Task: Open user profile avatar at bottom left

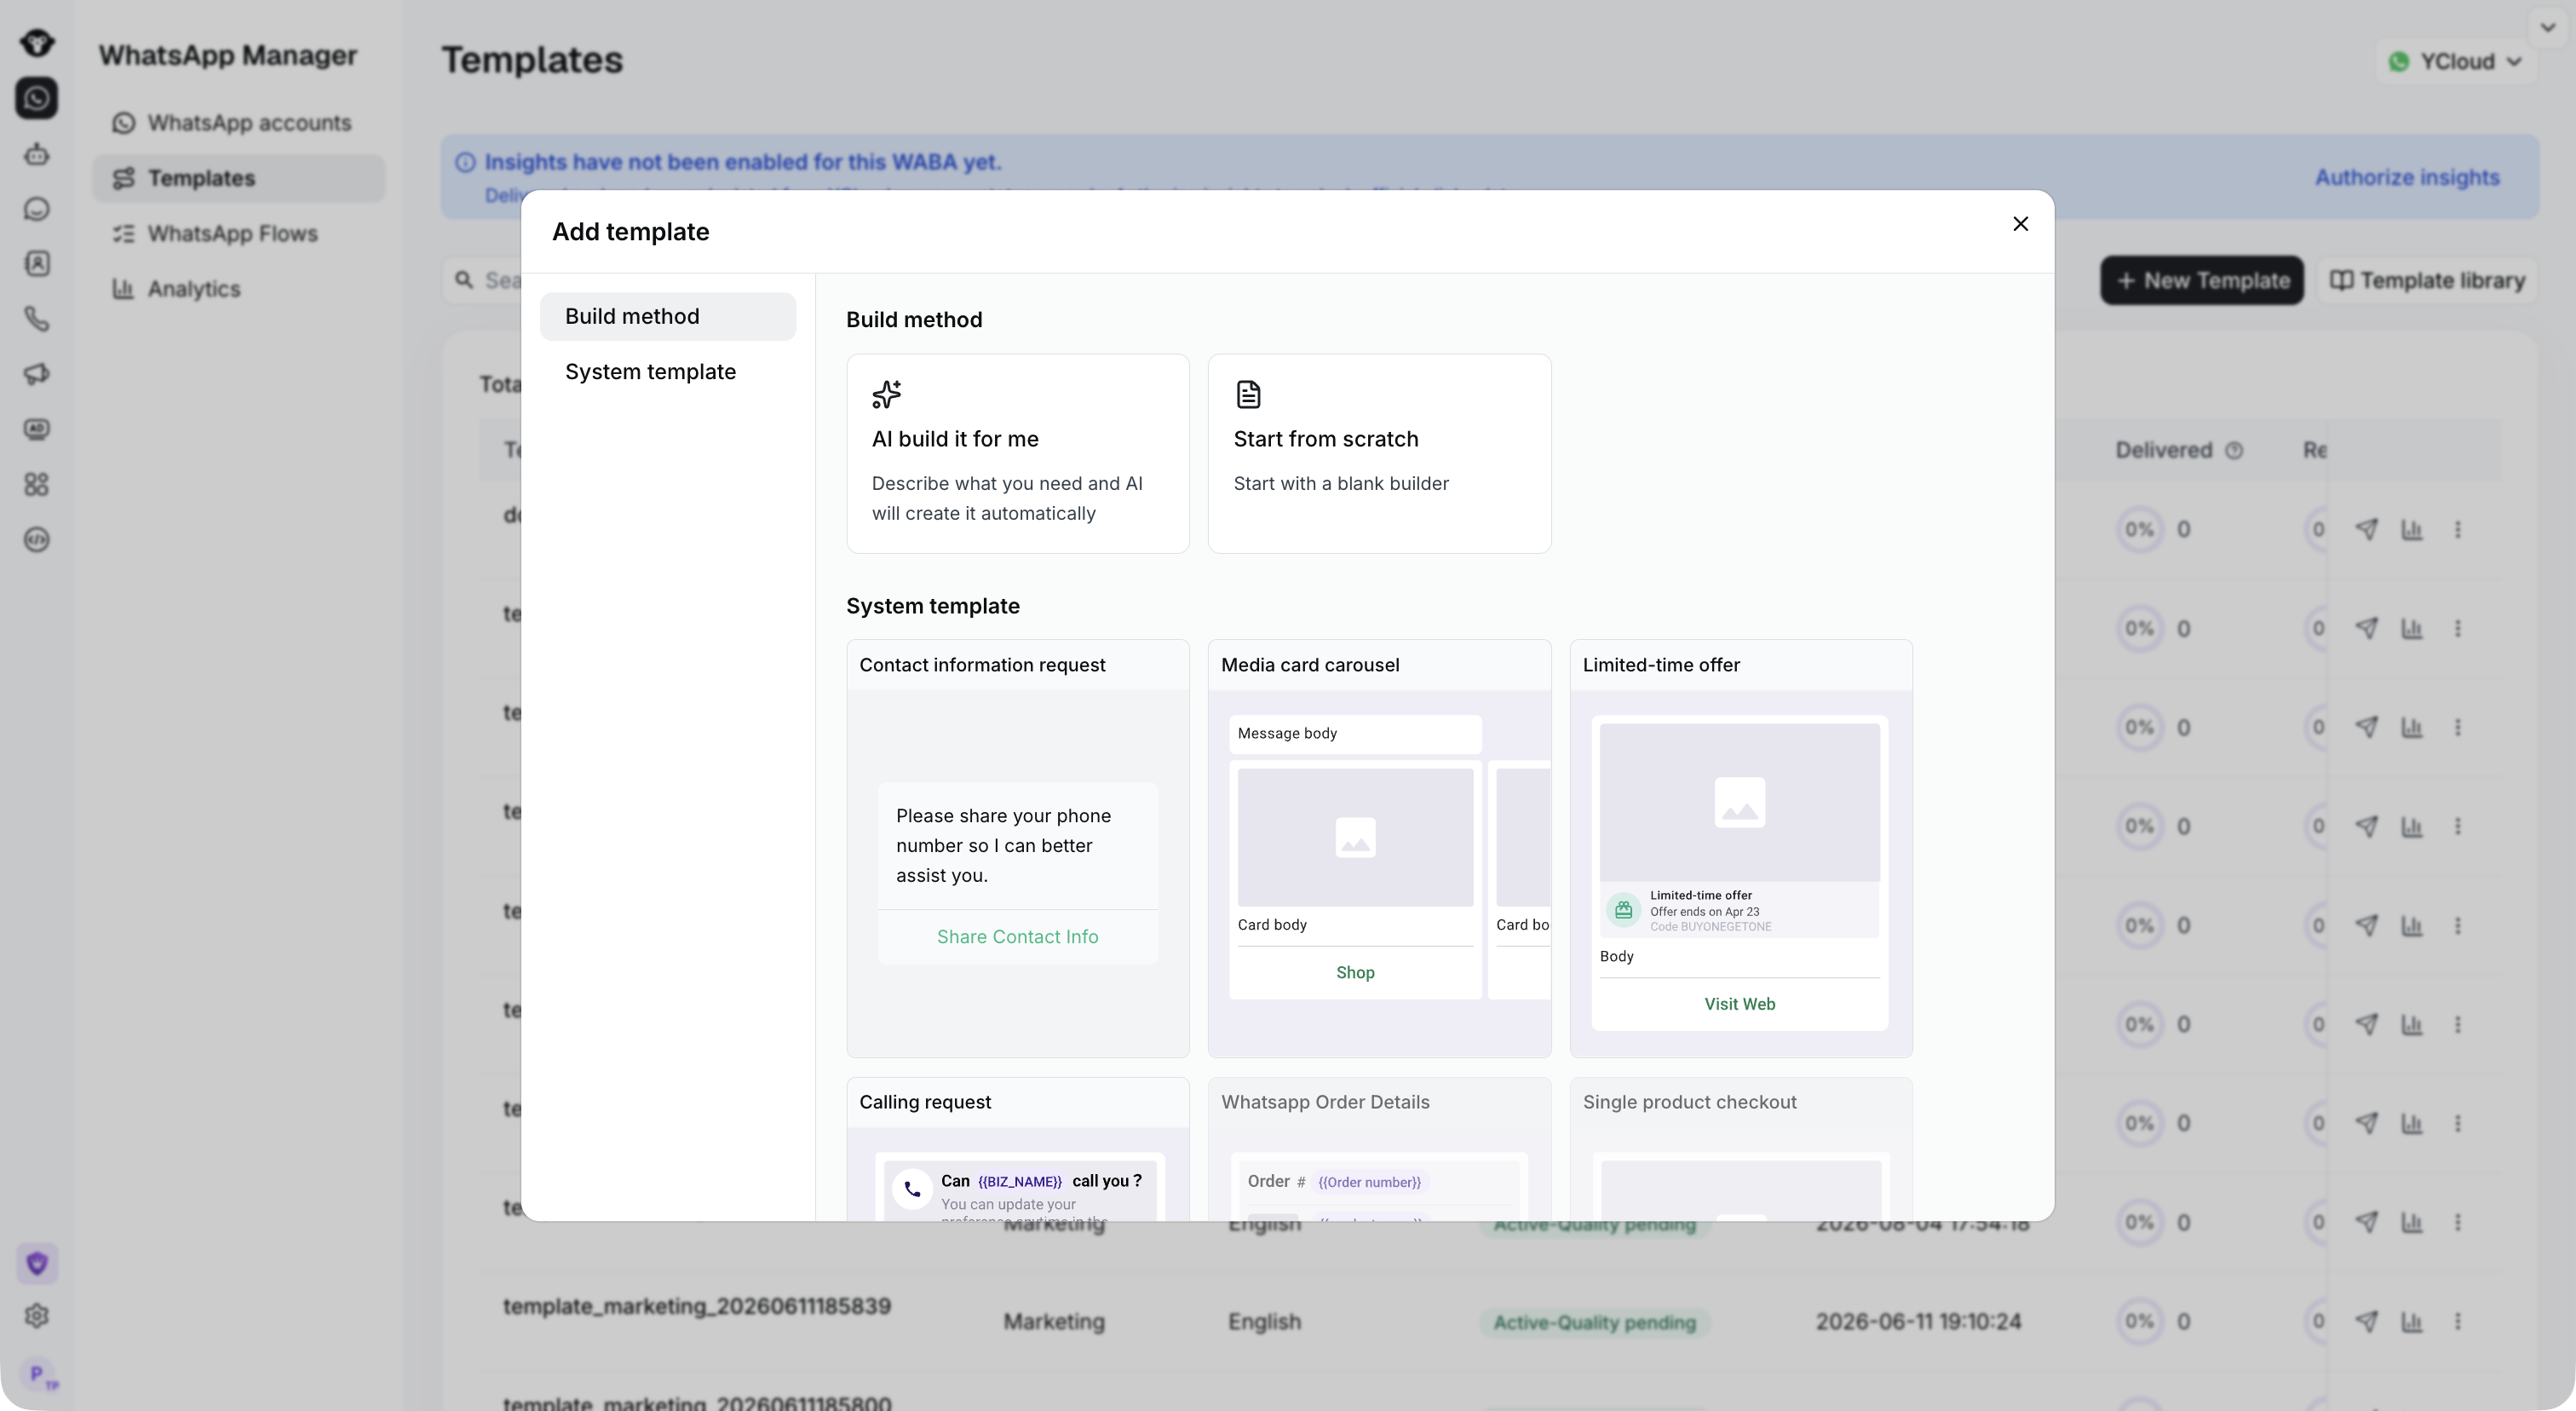Action: click(x=40, y=1375)
